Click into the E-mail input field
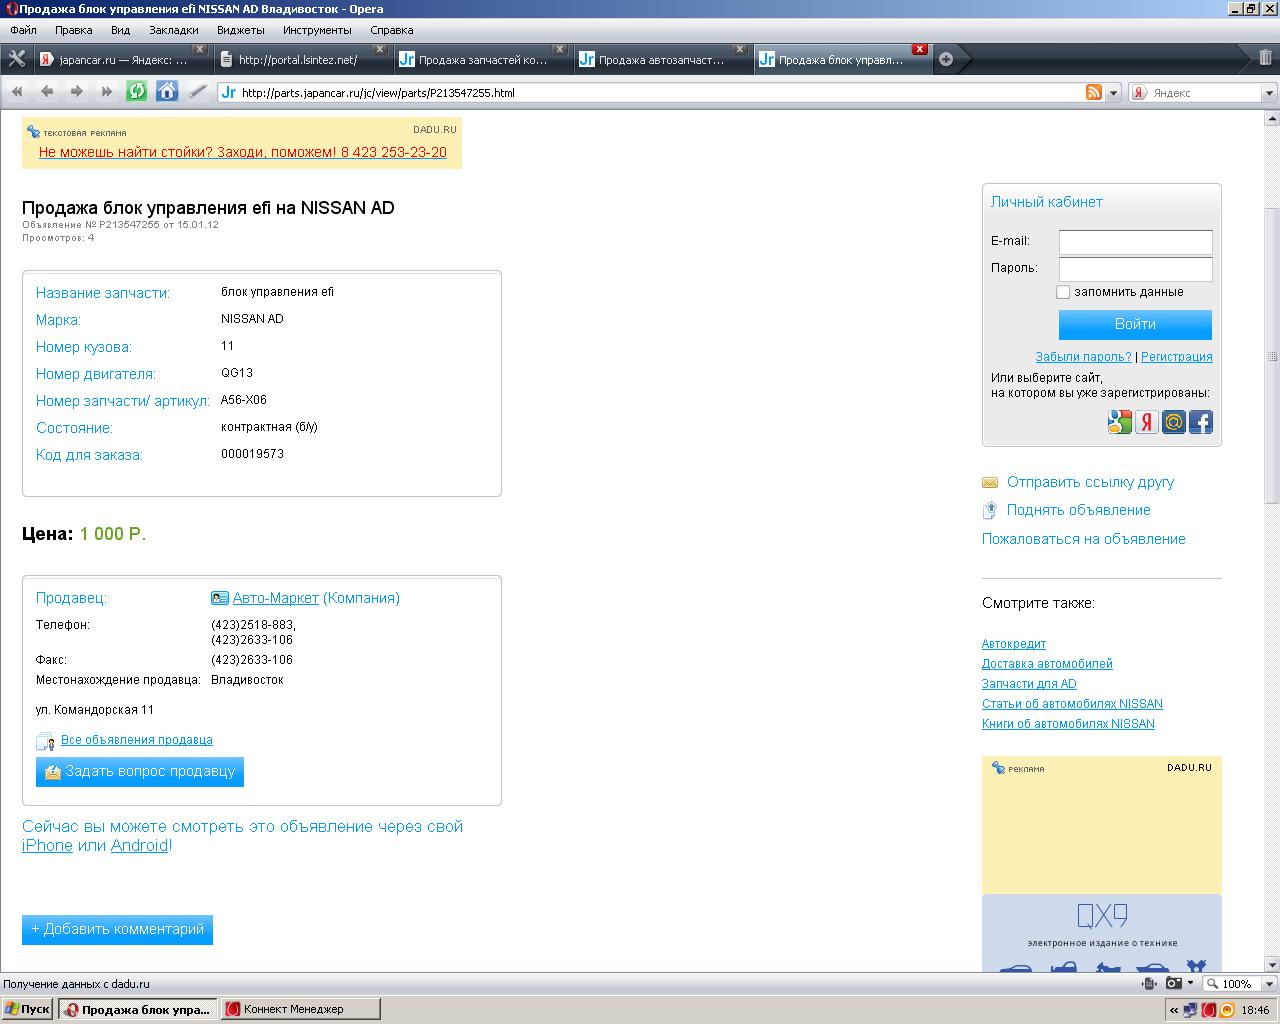The width and height of the screenshot is (1280, 1024). [x=1135, y=242]
